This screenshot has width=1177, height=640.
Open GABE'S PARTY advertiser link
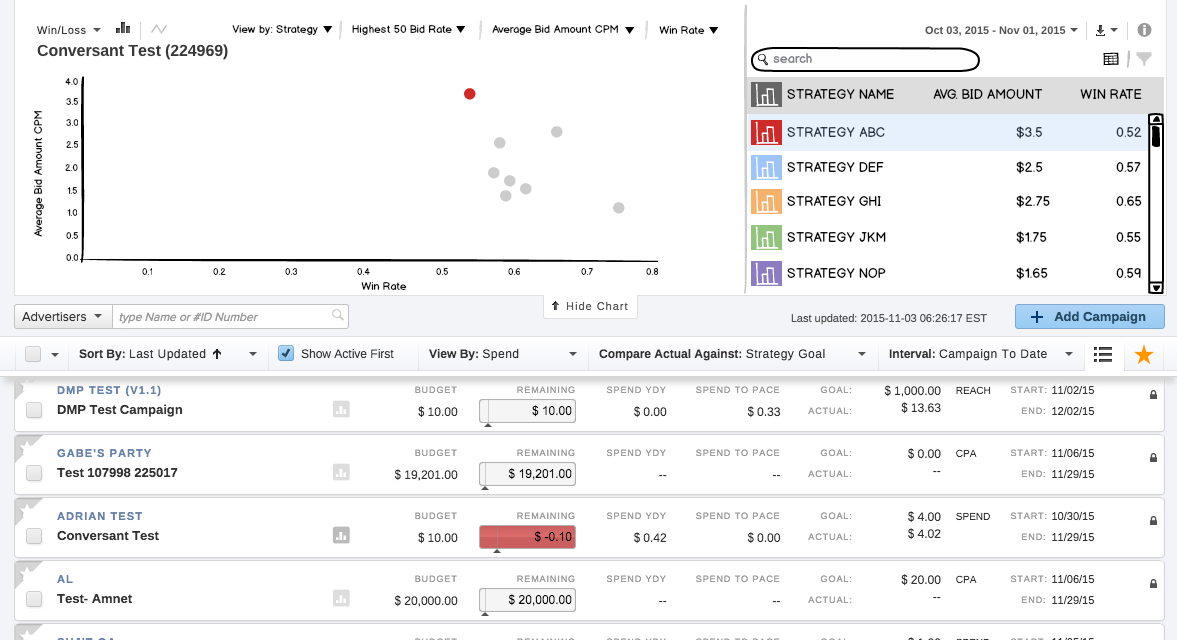pos(104,453)
